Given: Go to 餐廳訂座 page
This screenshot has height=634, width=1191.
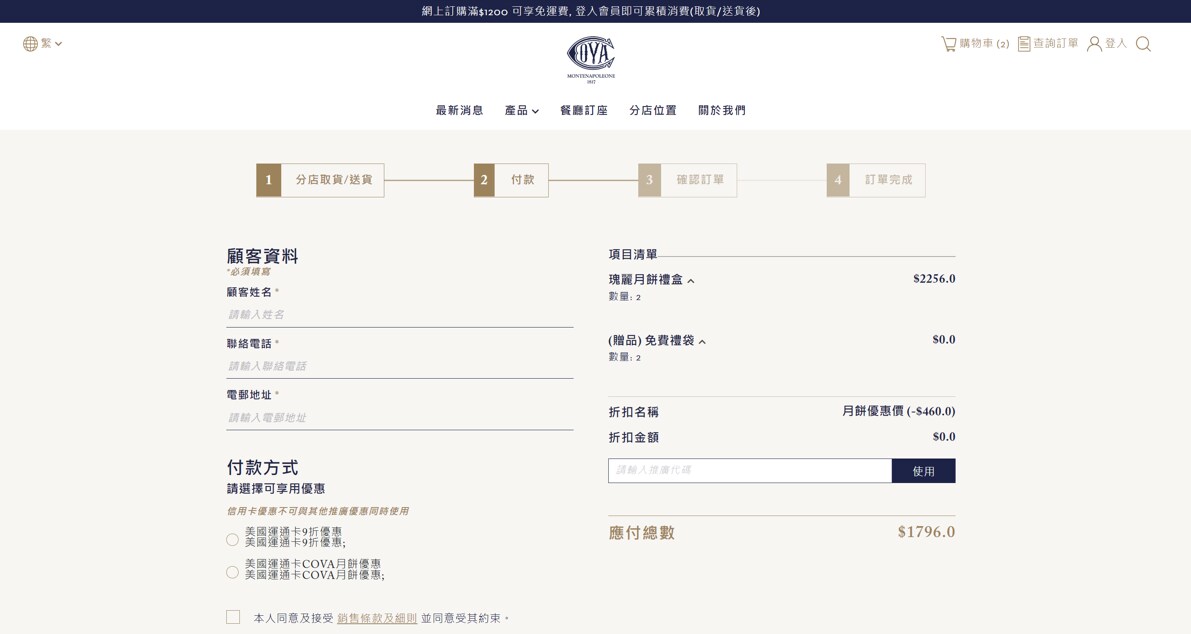Looking at the screenshot, I should 584,111.
